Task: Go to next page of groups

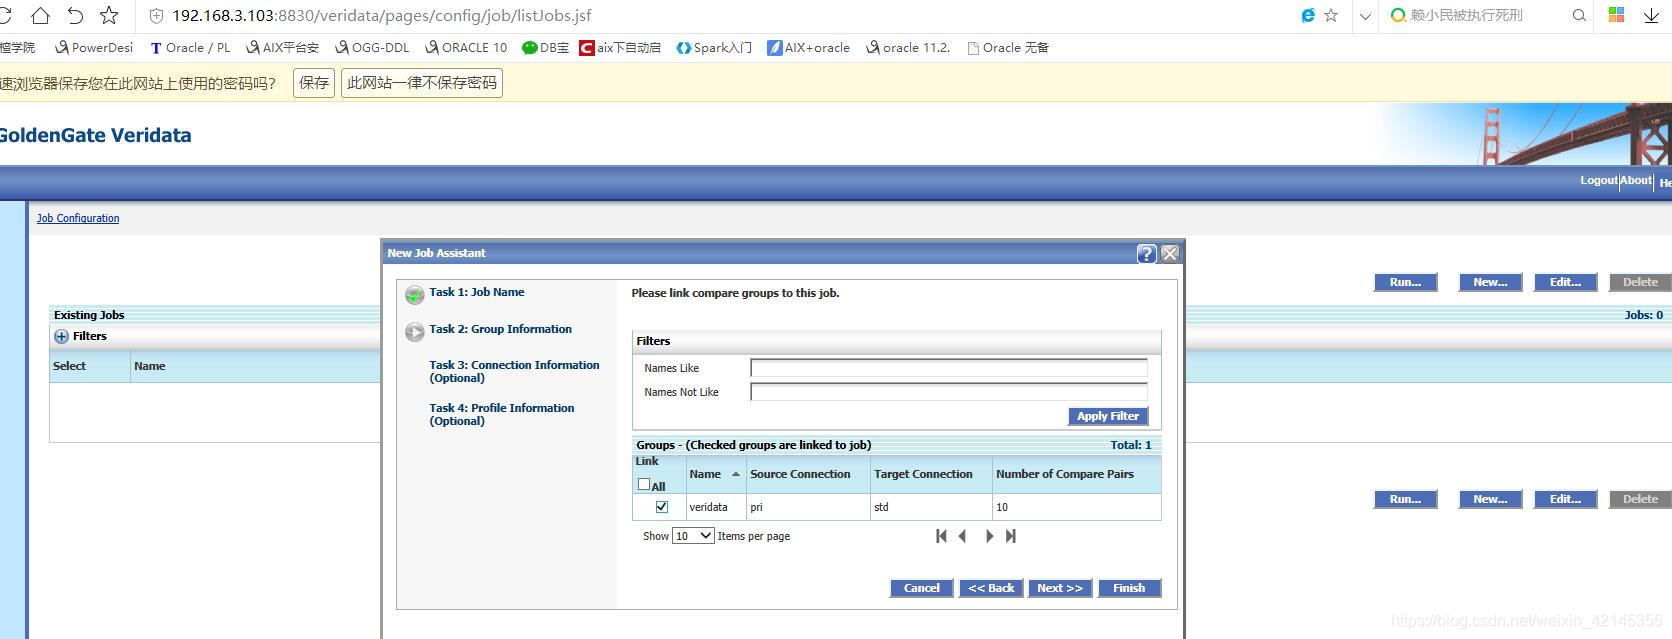Action: click(x=989, y=536)
